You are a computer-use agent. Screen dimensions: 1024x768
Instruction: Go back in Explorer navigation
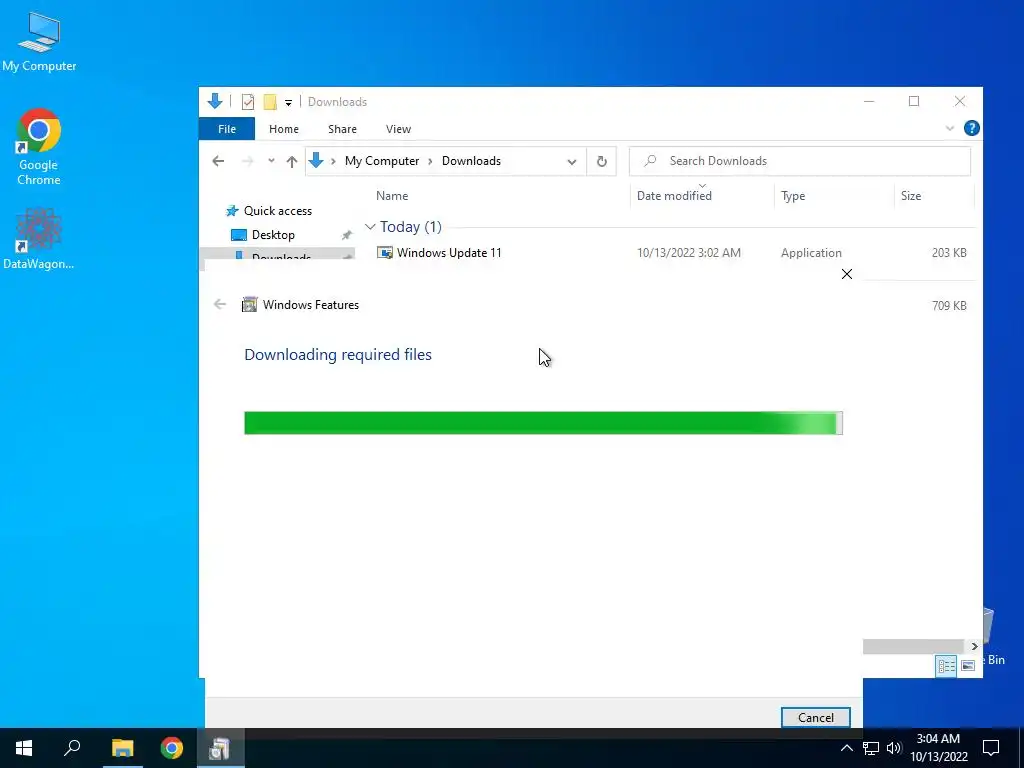218,161
